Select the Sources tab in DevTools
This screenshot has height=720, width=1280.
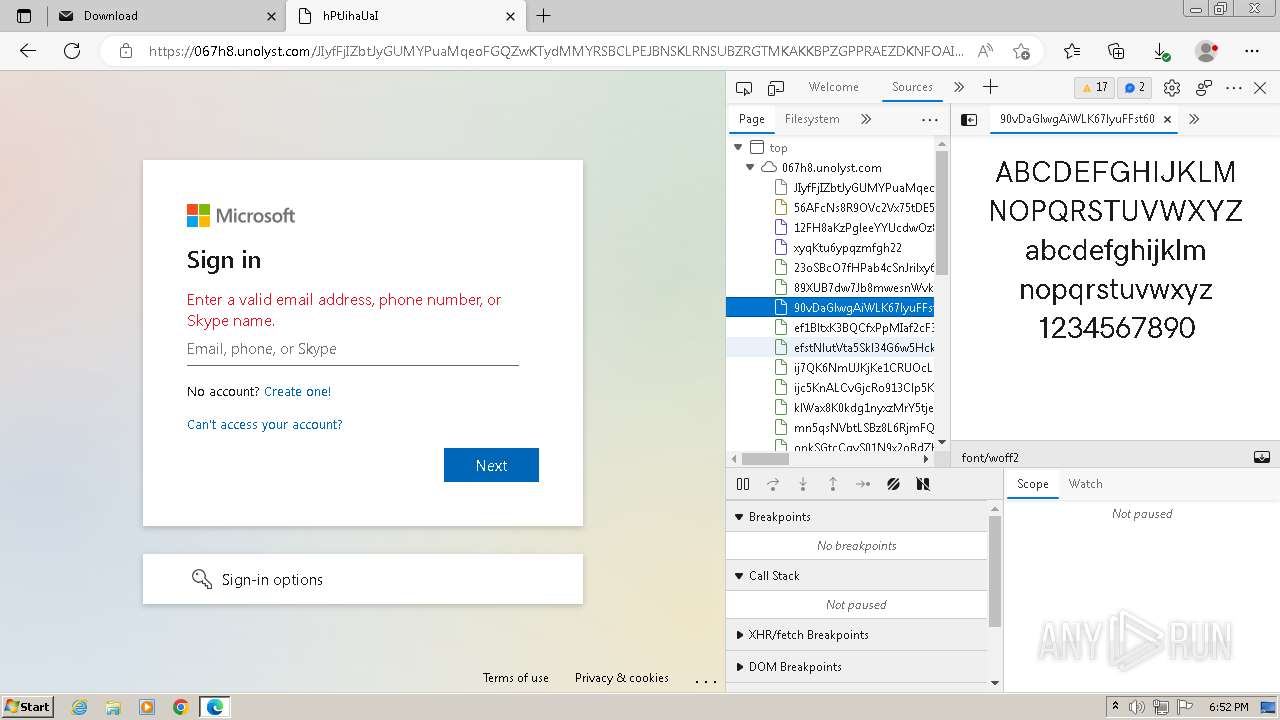[x=912, y=87]
